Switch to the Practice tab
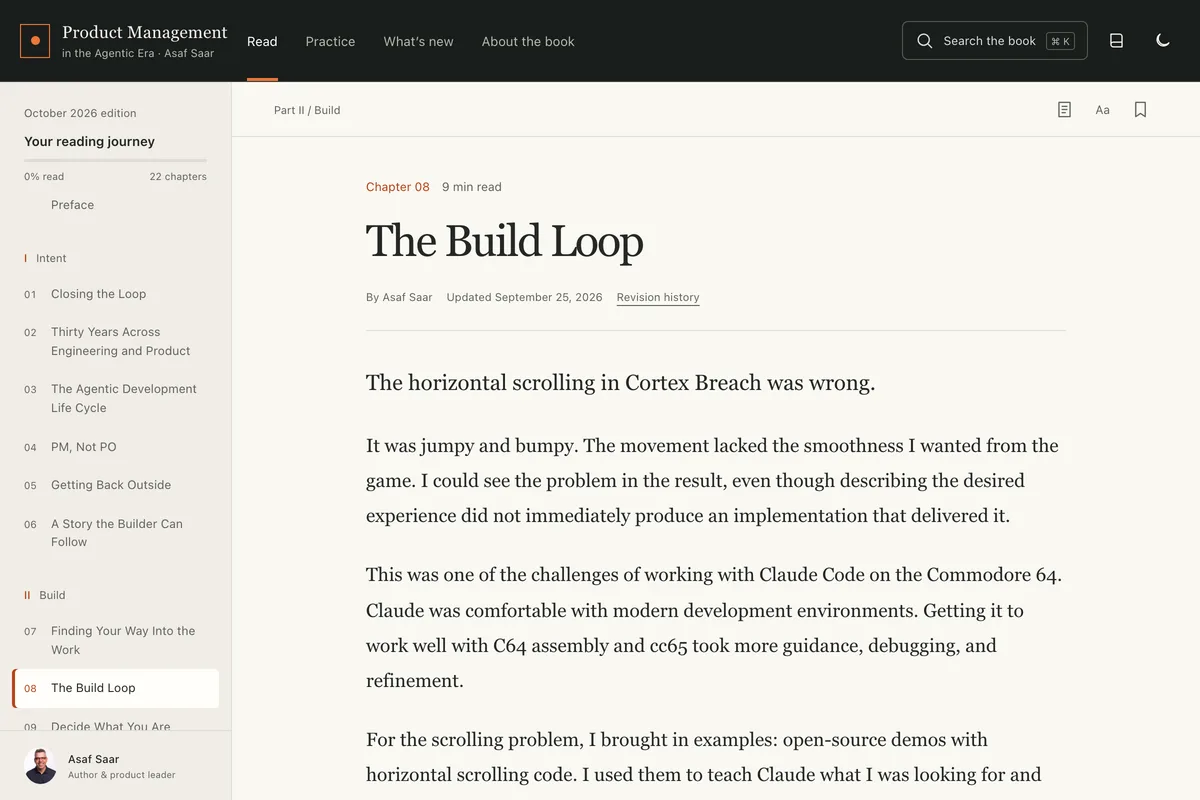This screenshot has height=800, width=1200. click(330, 41)
